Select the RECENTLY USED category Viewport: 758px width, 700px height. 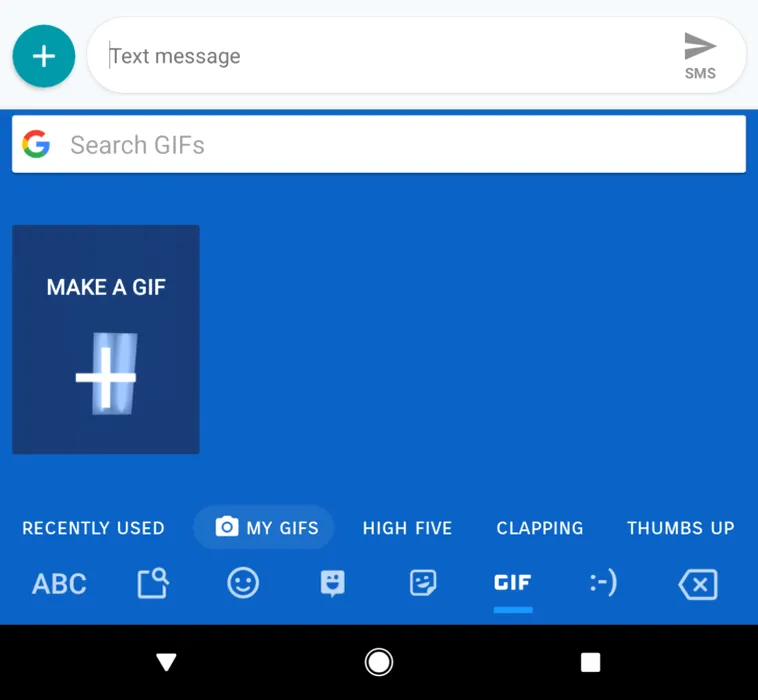[93, 528]
